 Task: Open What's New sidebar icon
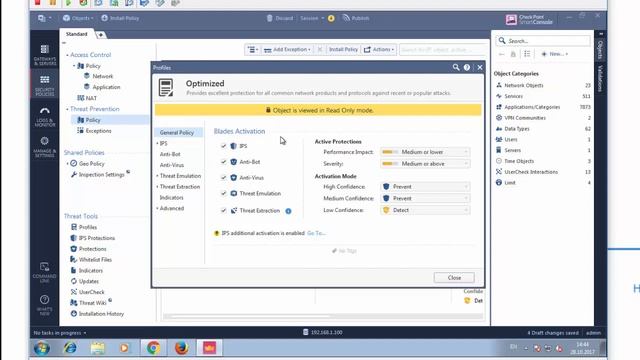[44, 304]
